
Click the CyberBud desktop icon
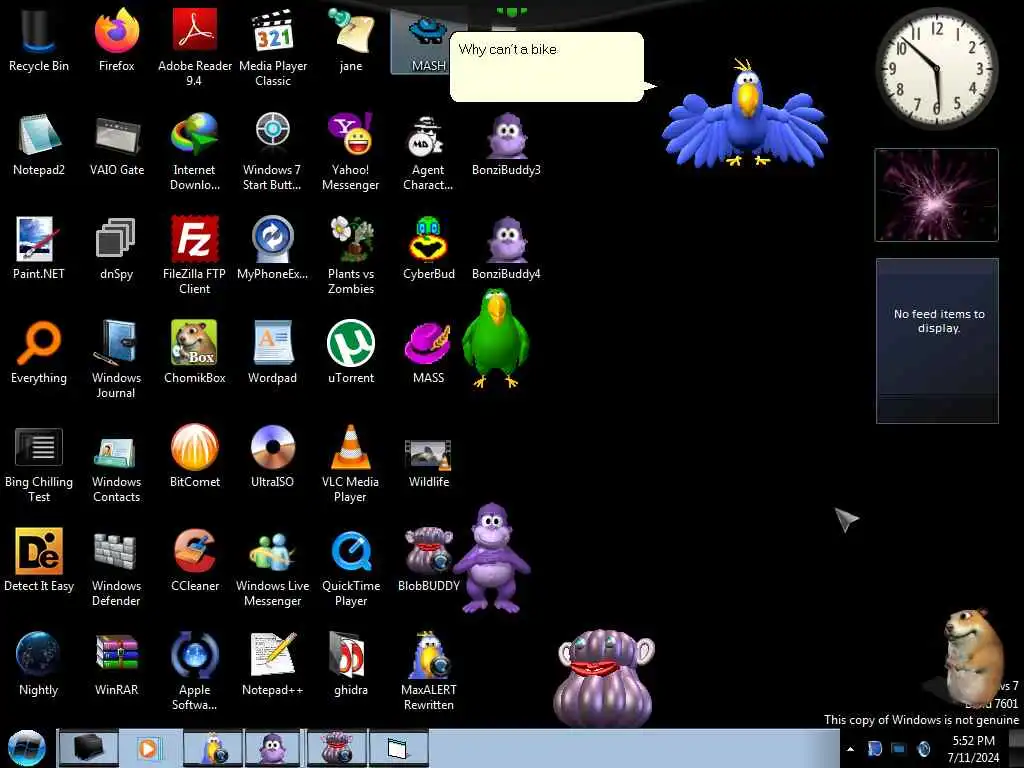[428, 248]
